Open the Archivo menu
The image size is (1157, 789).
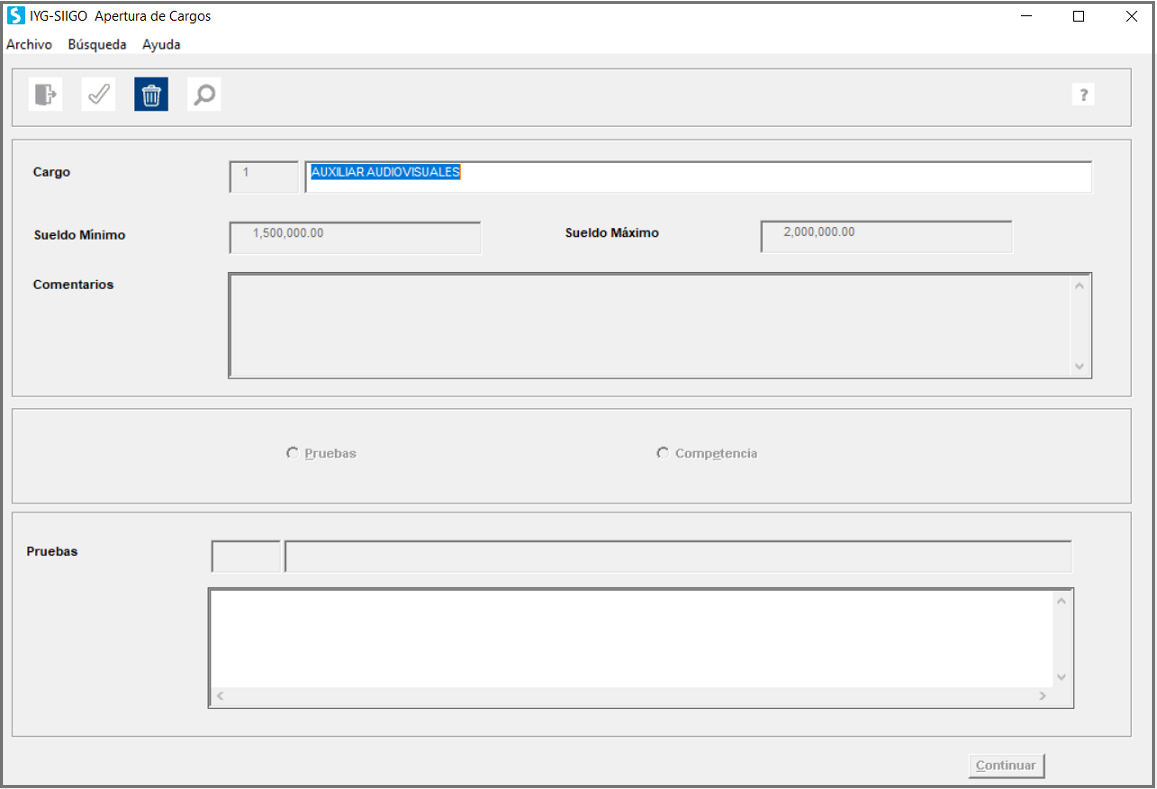pos(30,44)
